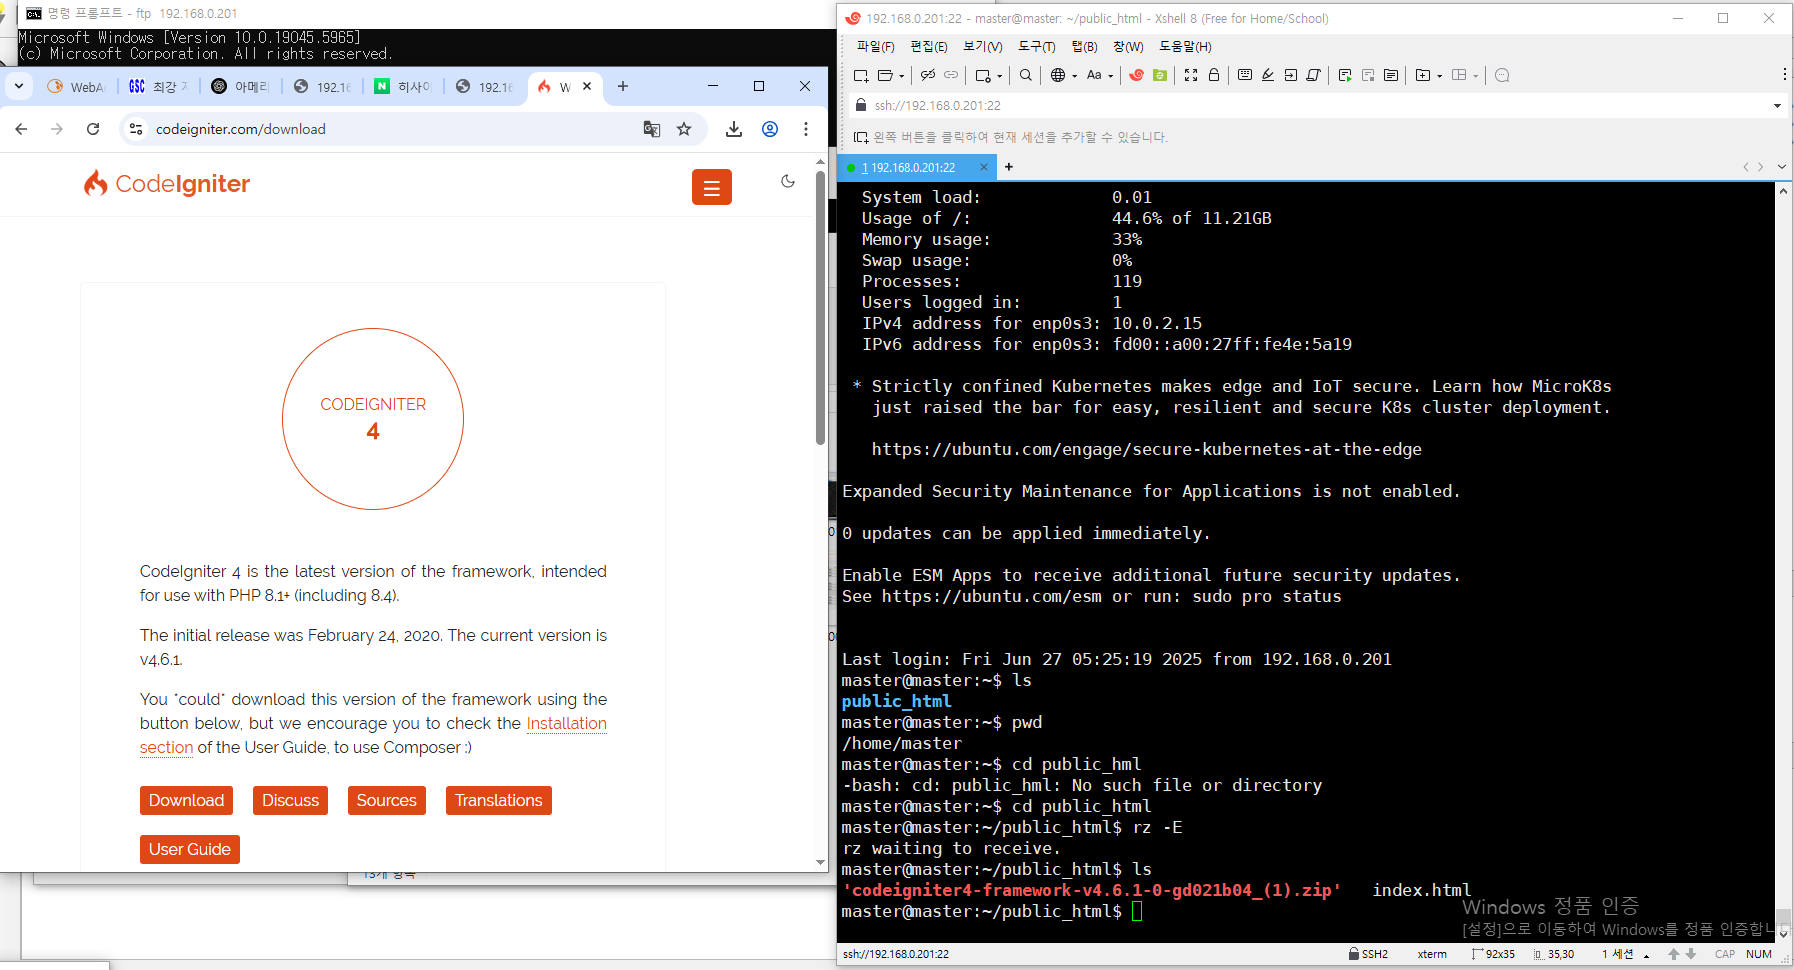Screen dimensions: 1794x970
Task: View site information icon beside the URL
Action: point(136,129)
